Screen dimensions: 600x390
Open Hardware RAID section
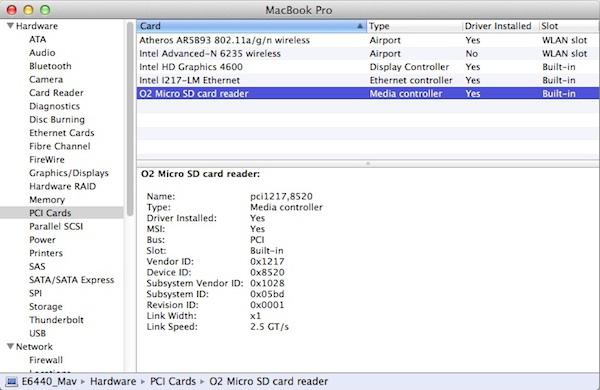point(62,186)
